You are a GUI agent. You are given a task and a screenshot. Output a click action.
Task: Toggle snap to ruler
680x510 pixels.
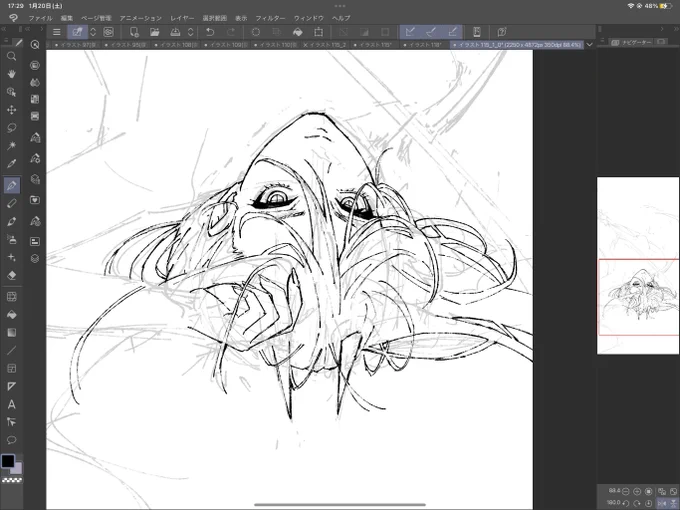click(x=410, y=32)
